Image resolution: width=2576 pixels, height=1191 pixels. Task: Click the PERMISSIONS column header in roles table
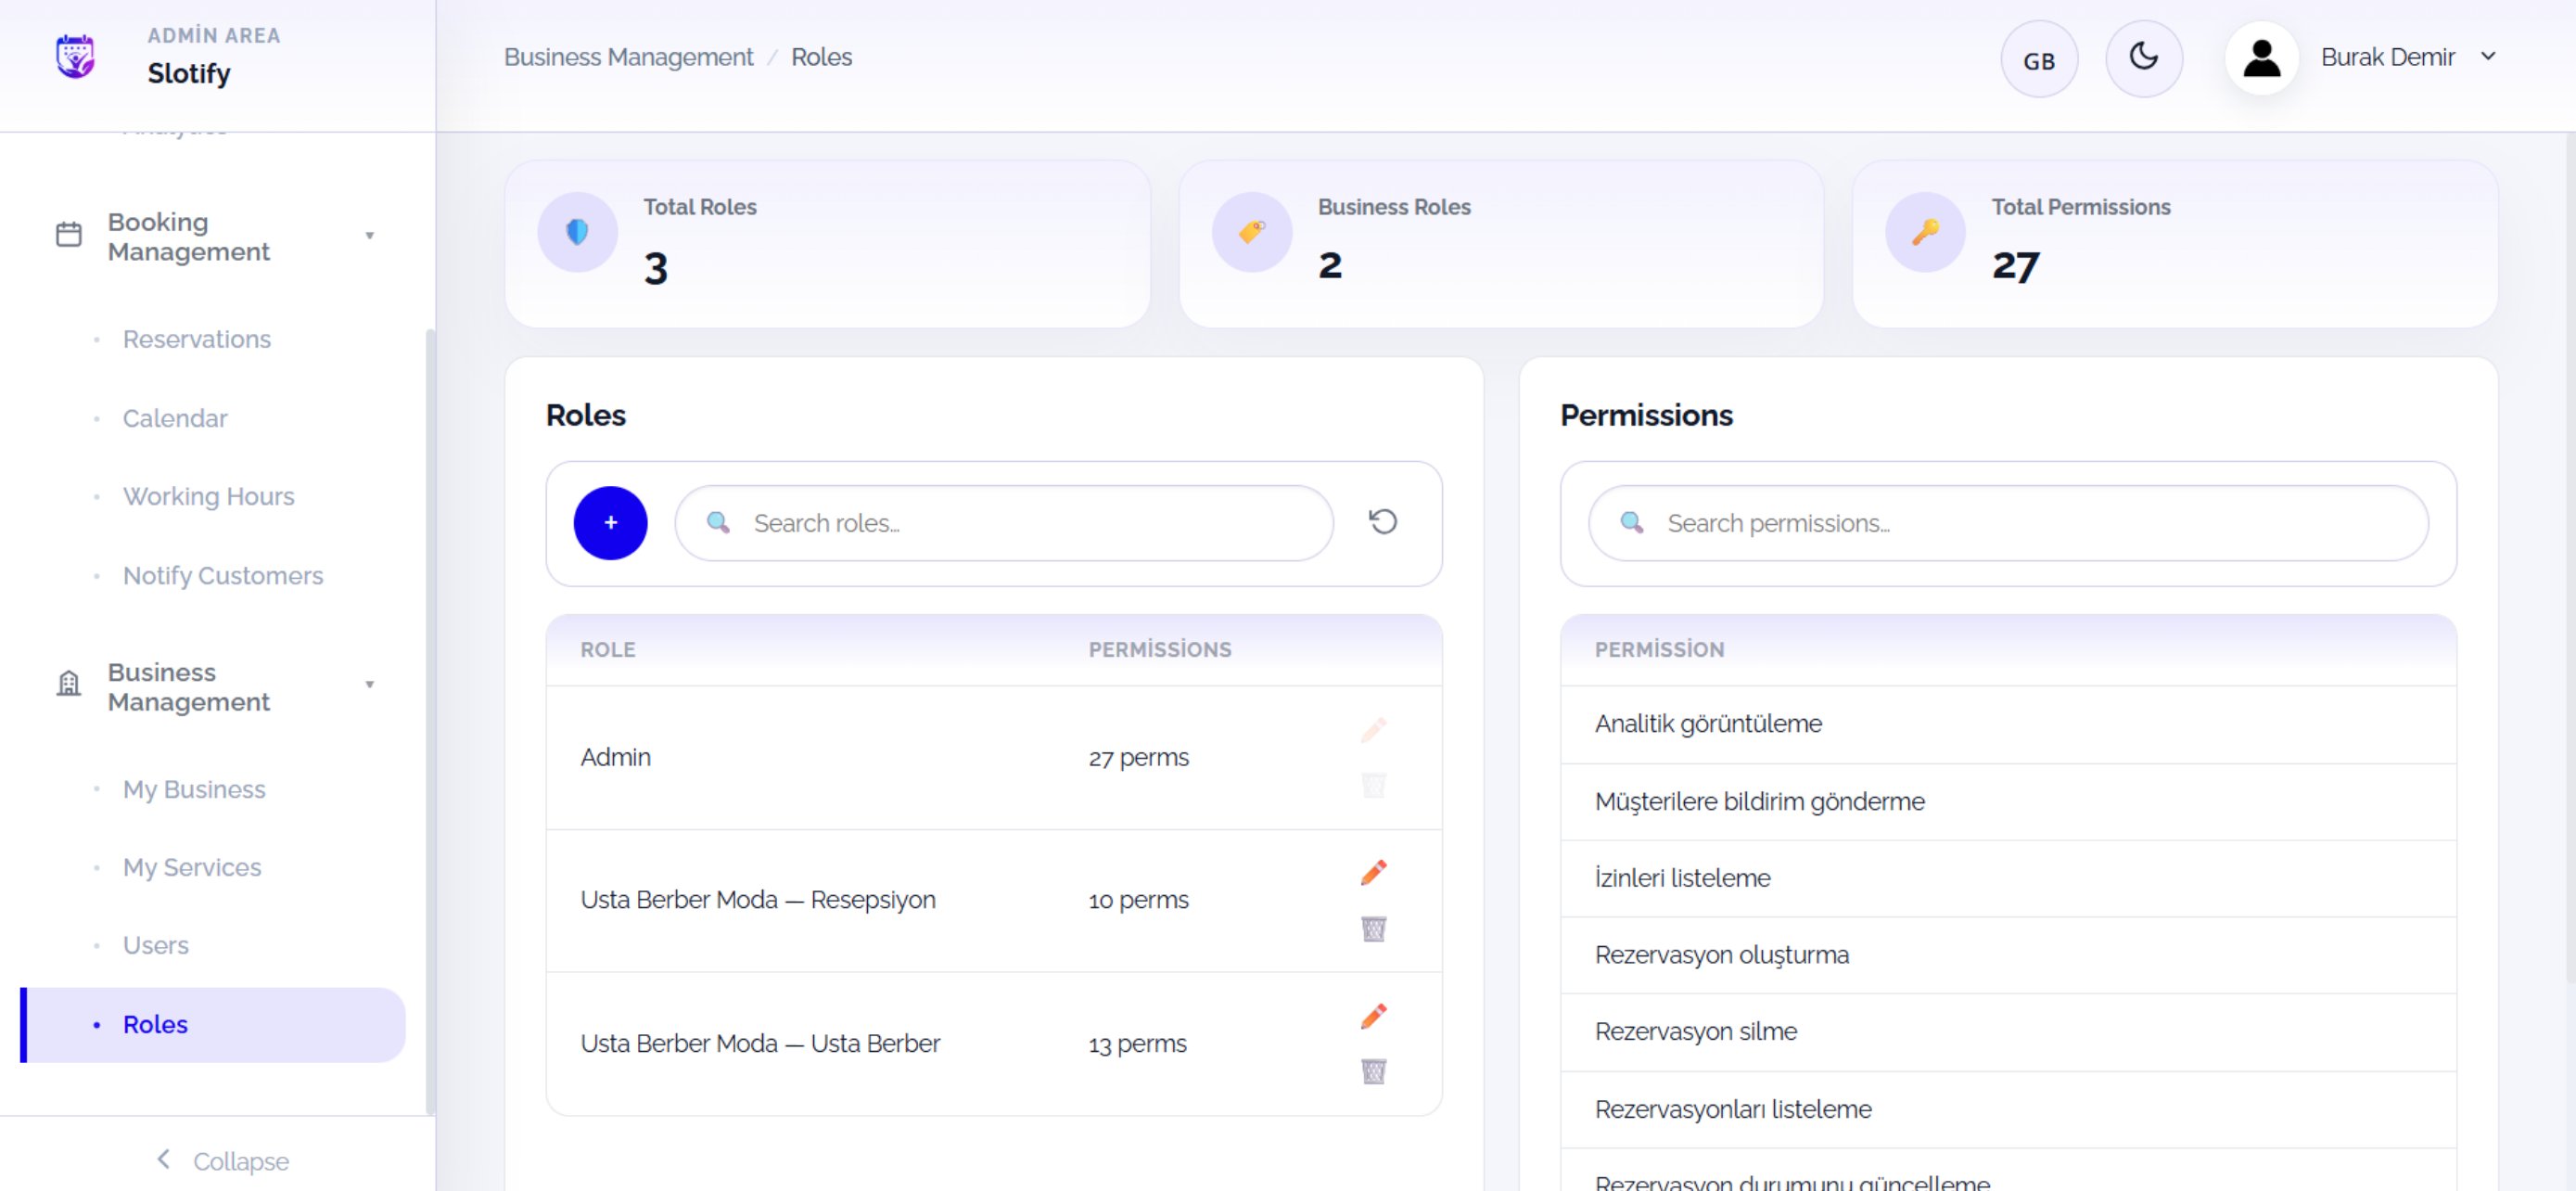point(1160,650)
